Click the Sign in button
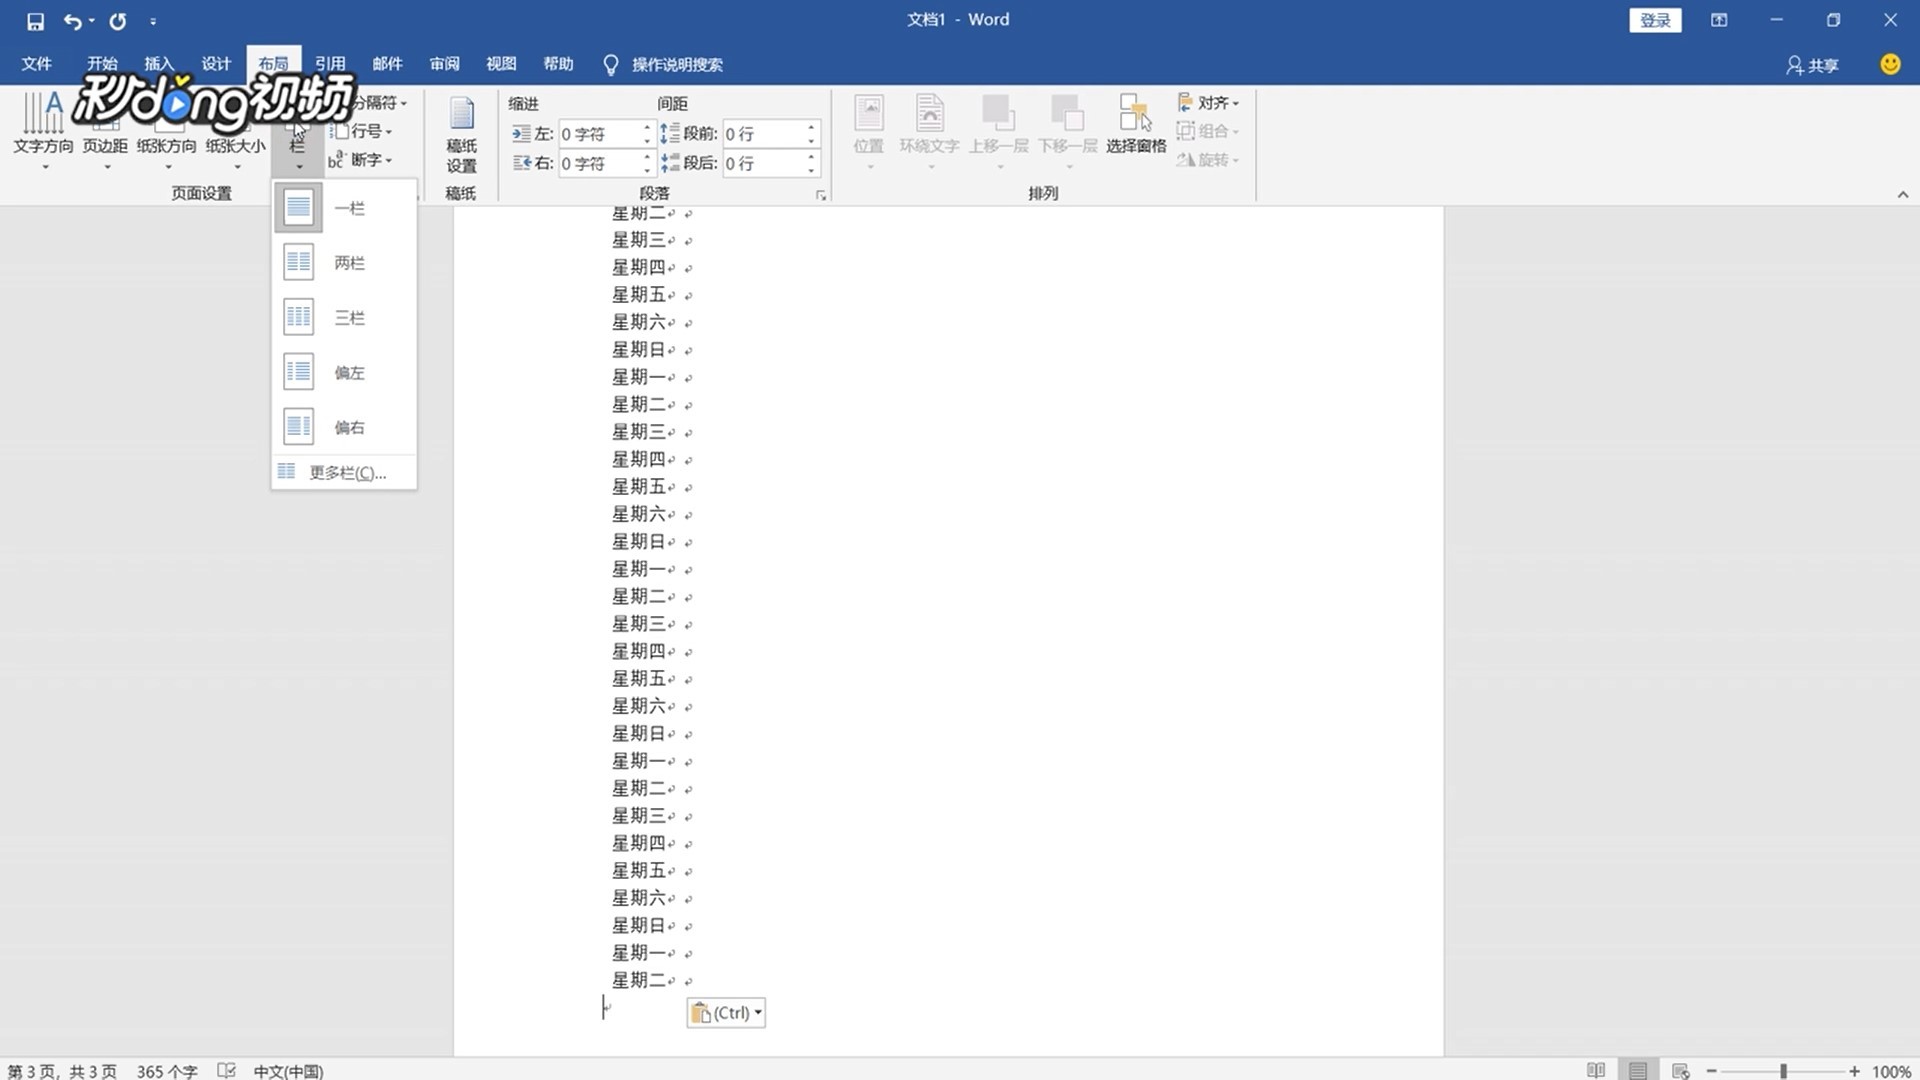Viewport: 1920px width, 1080px height. [x=1655, y=20]
